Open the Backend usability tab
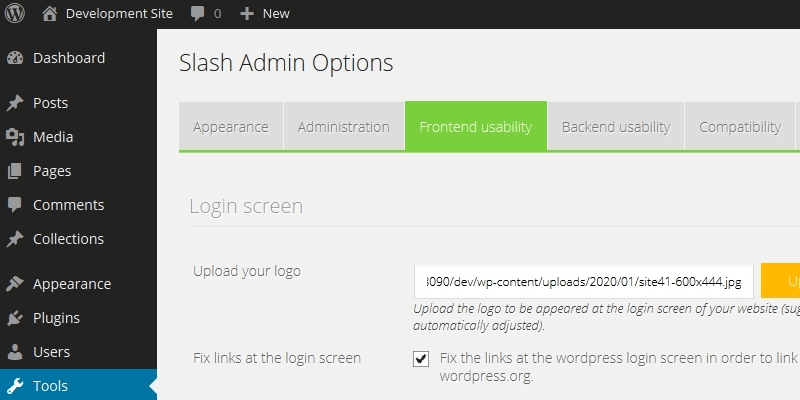This screenshot has width=800, height=400. pos(615,127)
